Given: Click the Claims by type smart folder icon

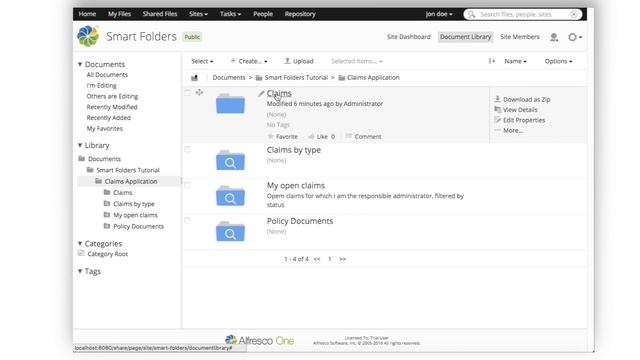Looking at the screenshot, I should 230,160.
